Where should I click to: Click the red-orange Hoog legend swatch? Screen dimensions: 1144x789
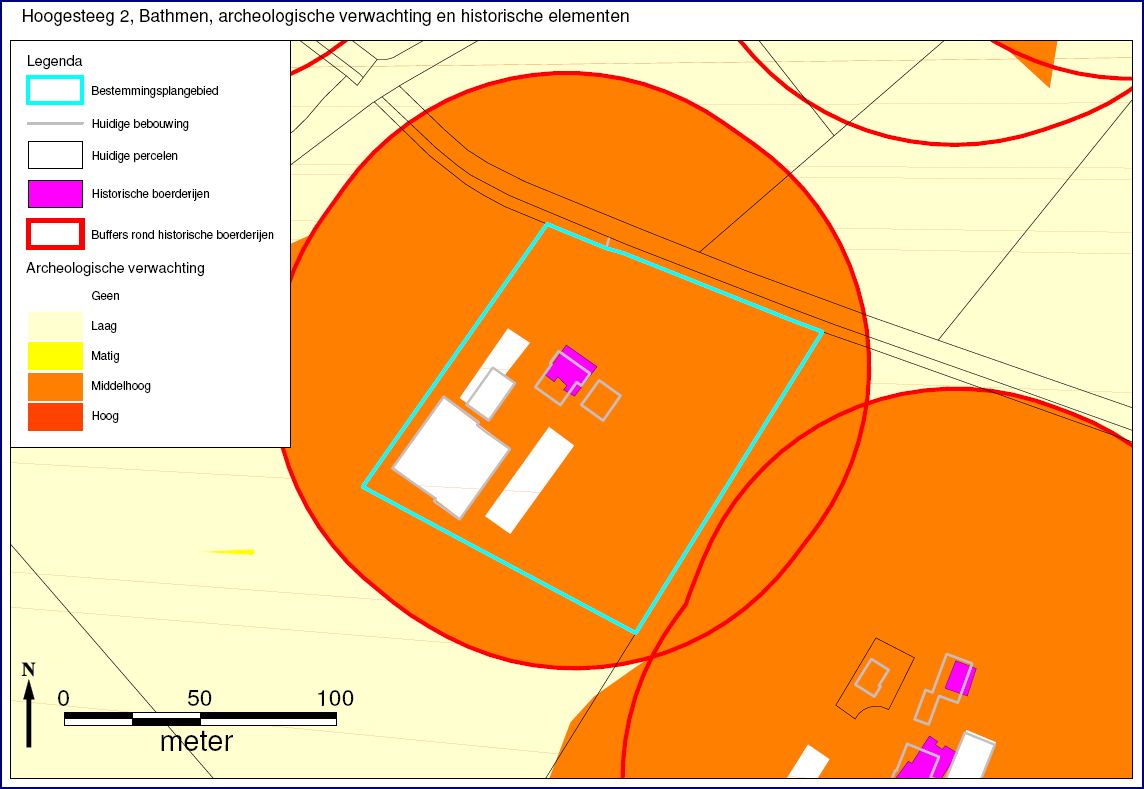coord(55,416)
